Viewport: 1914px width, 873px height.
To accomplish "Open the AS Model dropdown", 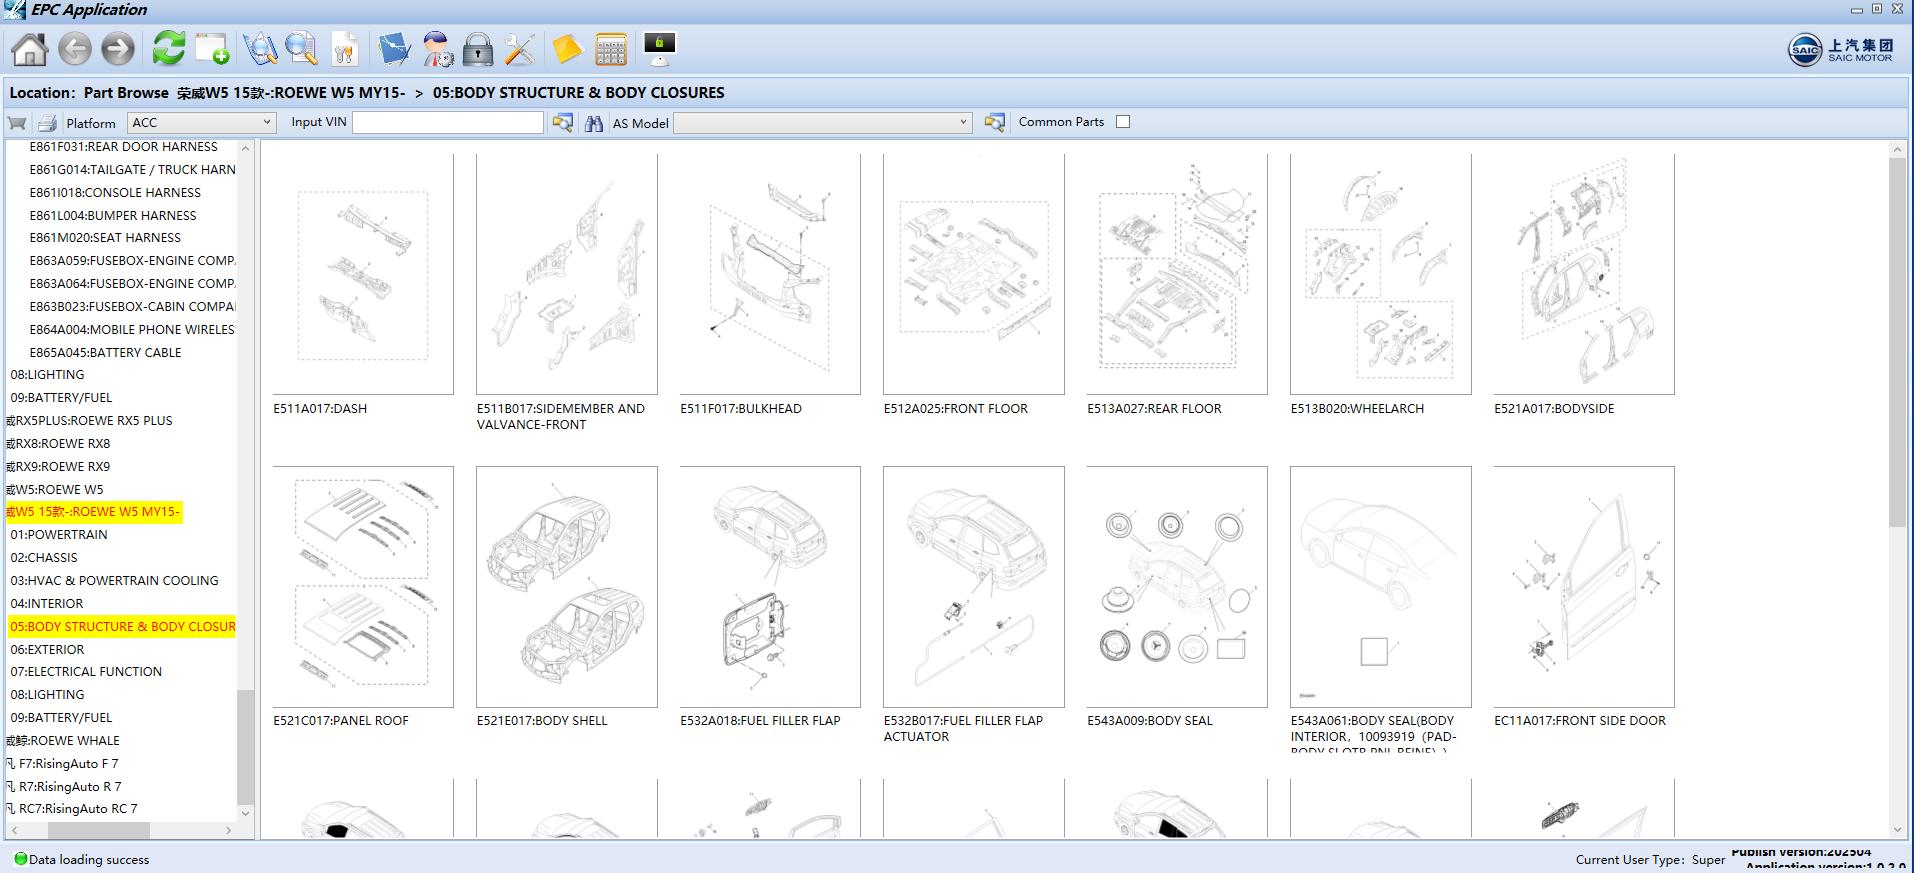I will [823, 122].
